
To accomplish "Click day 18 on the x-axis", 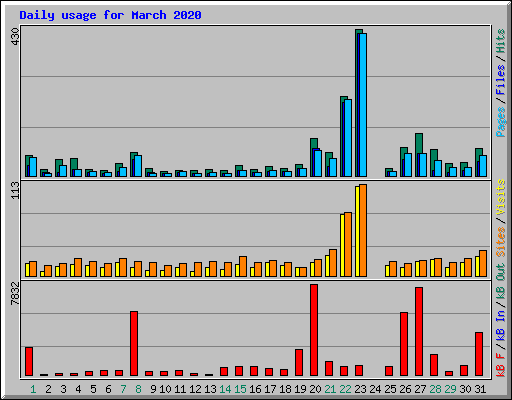I will click(285, 389).
